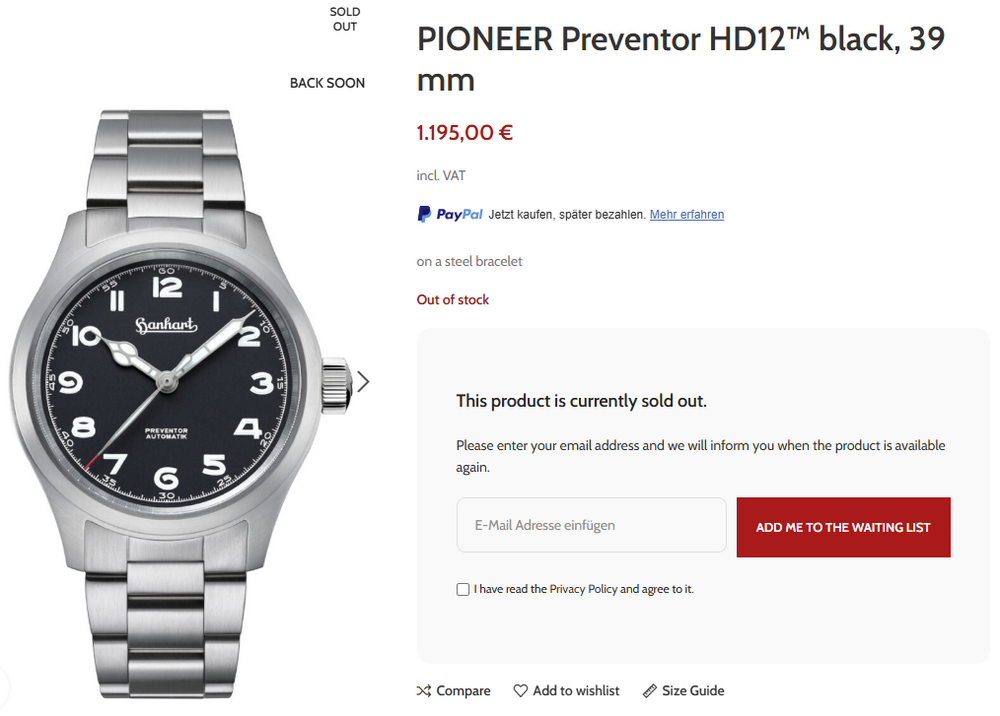
Task: Click the PayPal logo
Action: click(x=450, y=214)
